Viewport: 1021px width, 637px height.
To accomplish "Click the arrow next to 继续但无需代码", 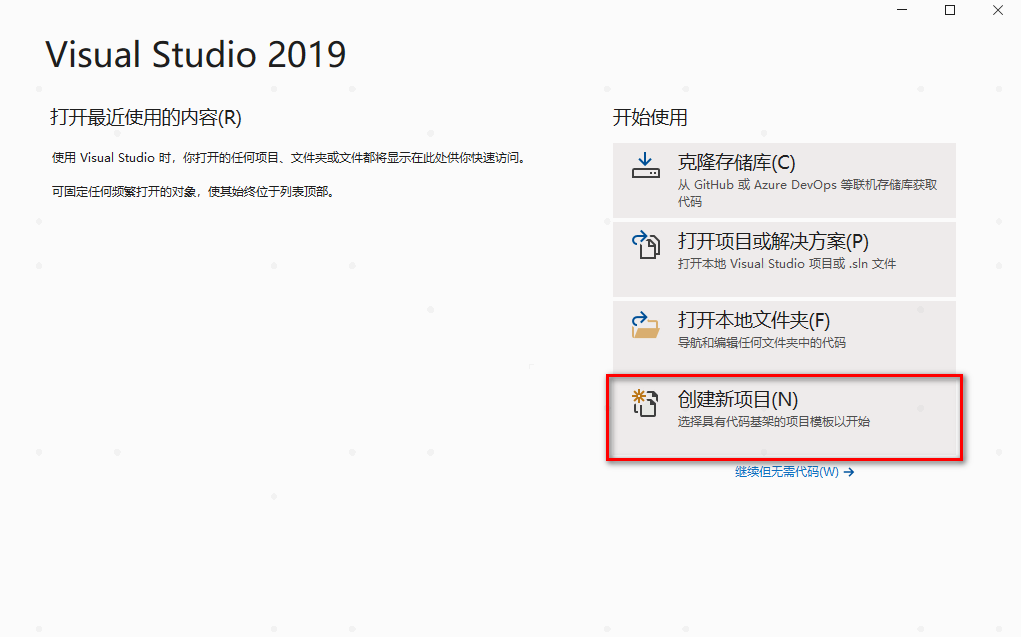I will pyautogui.click(x=848, y=472).
